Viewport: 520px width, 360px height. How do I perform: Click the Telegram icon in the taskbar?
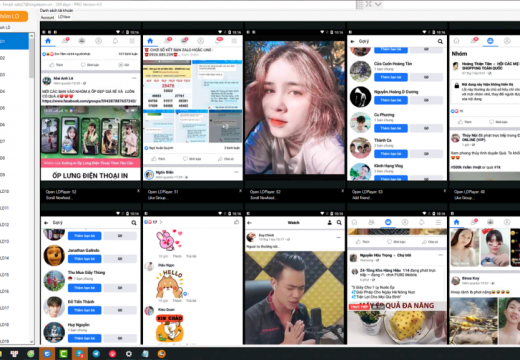(x=96, y=354)
